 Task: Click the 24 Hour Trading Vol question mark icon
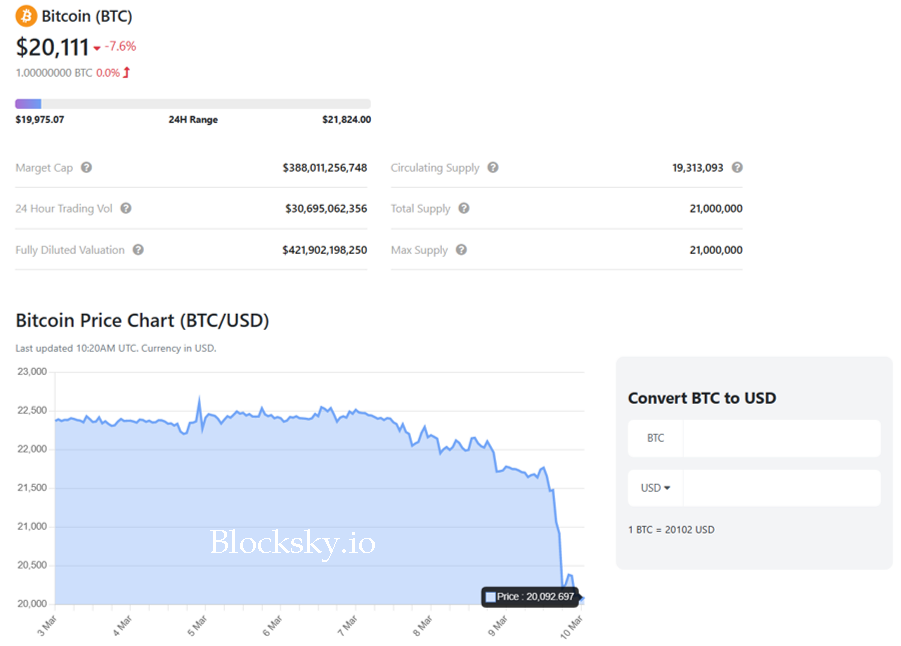pyautogui.click(x=126, y=208)
